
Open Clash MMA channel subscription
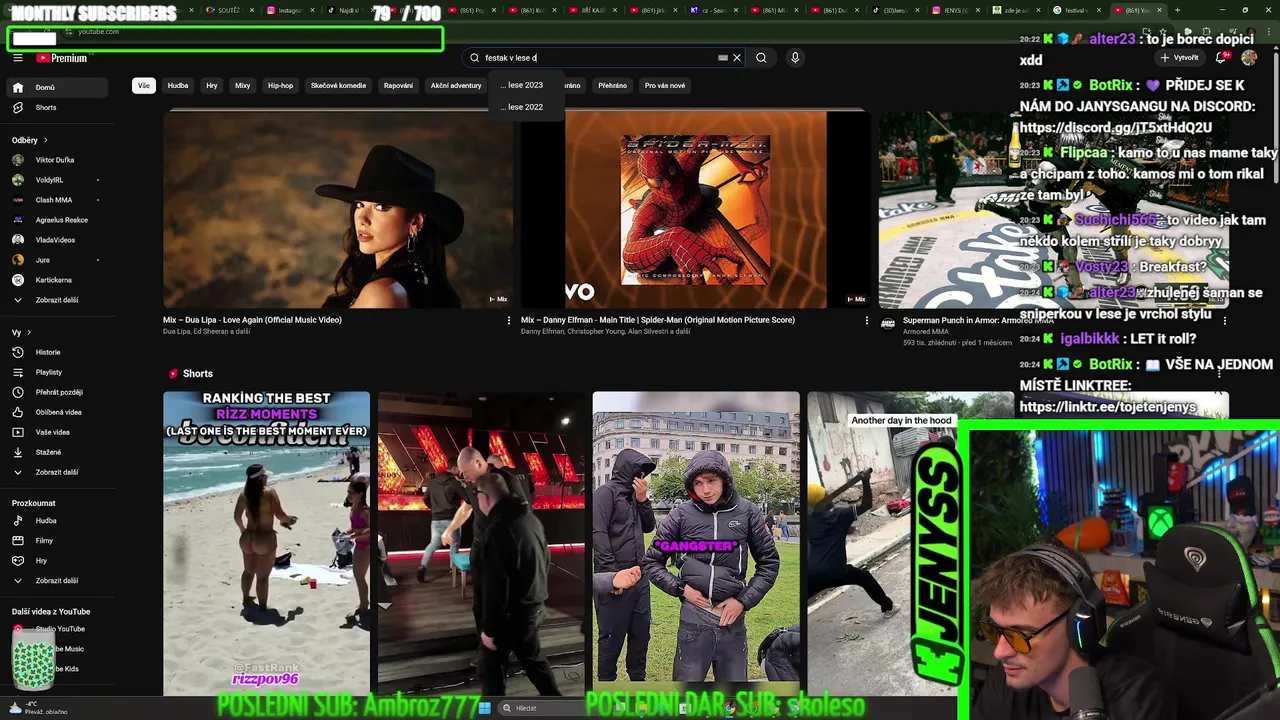tap(55, 200)
